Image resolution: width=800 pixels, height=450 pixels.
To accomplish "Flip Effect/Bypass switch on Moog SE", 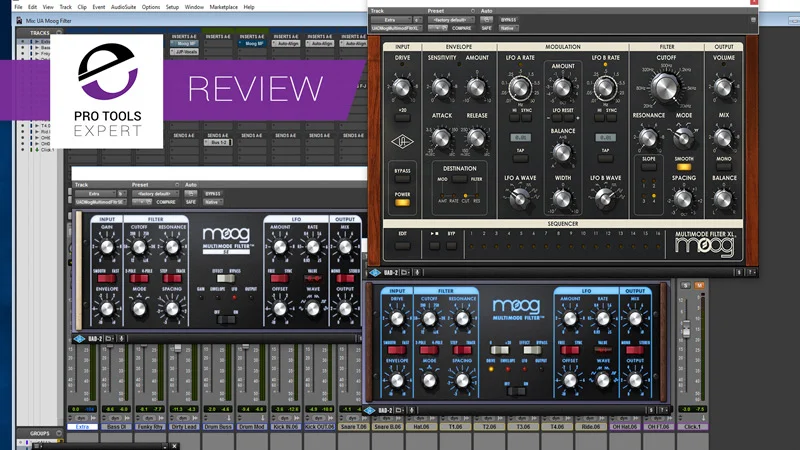I will (x=226, y=278).
